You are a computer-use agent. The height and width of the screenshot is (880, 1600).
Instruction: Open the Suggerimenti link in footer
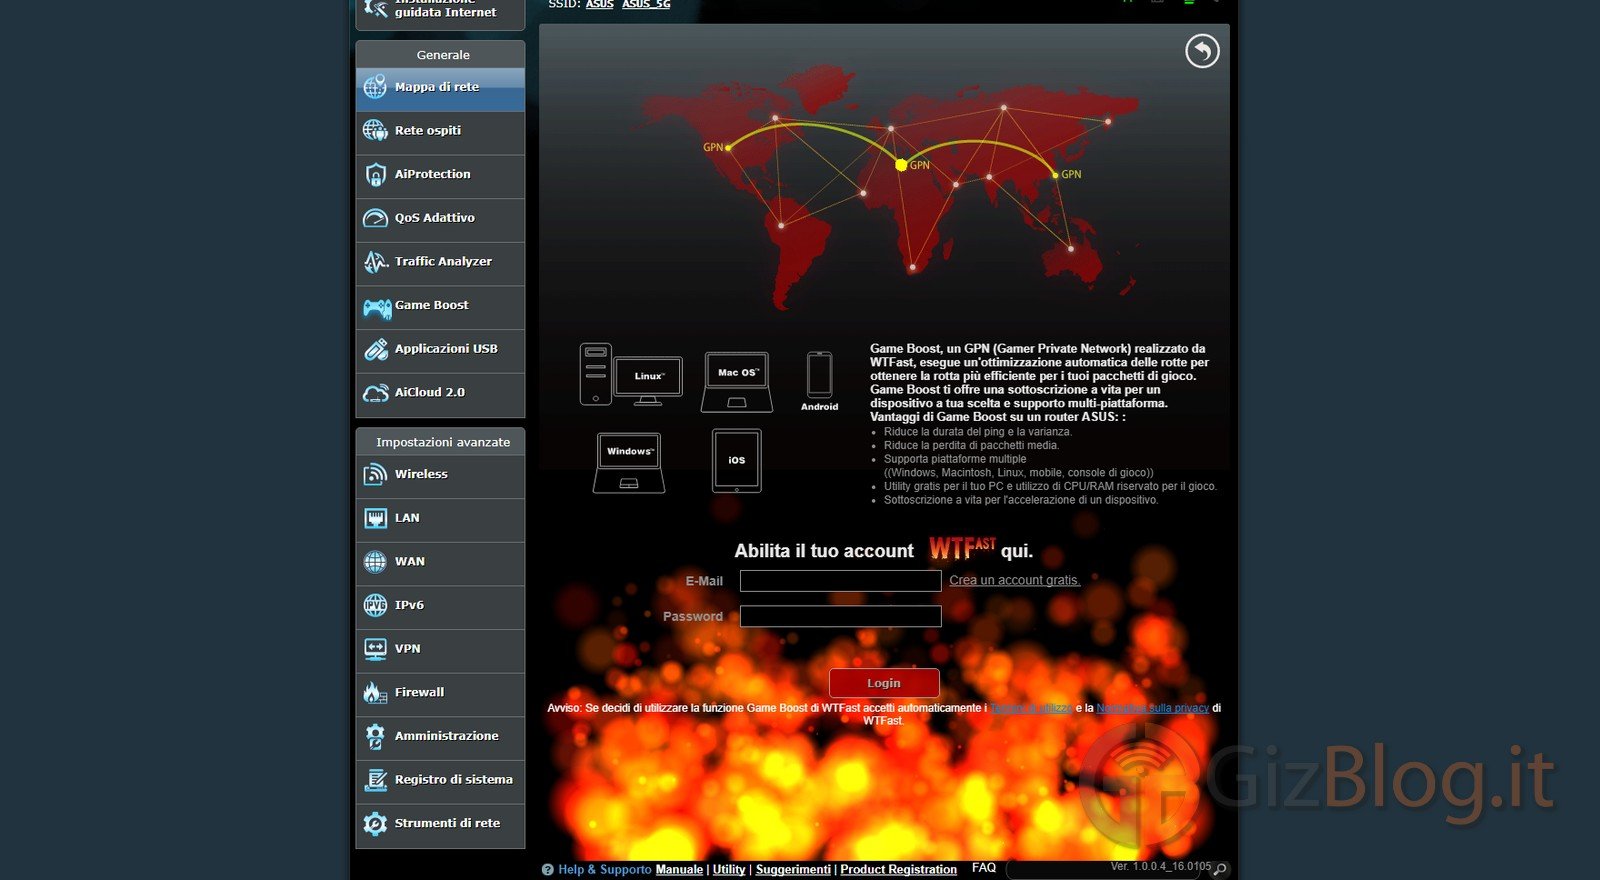click(x=793, y=870)
